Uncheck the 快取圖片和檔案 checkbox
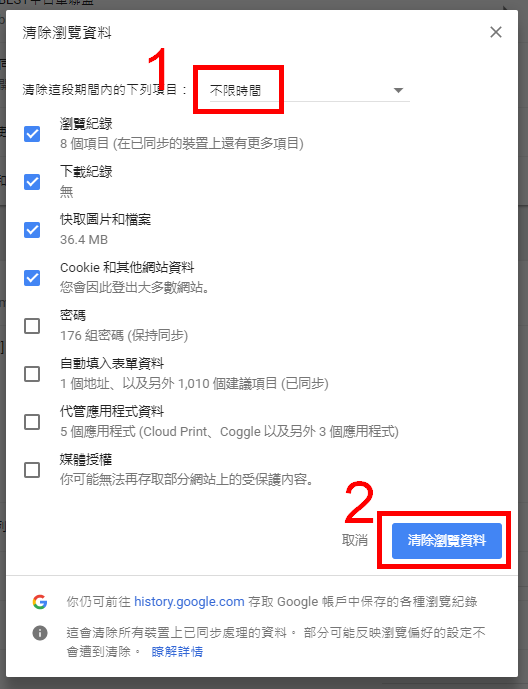This screenshot has height=689, width=528. point(32,229)
